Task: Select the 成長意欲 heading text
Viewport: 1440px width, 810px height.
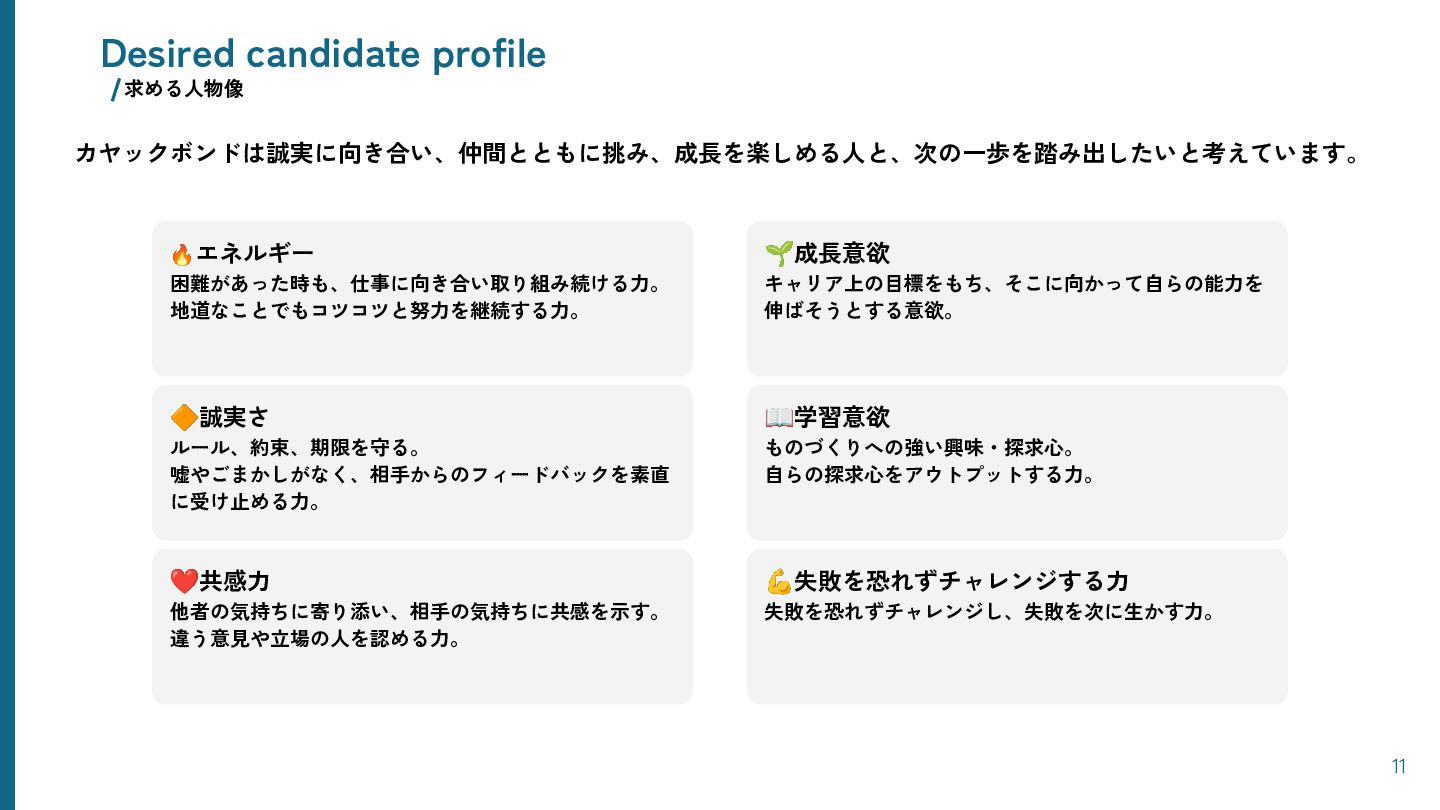Action: 841,253
